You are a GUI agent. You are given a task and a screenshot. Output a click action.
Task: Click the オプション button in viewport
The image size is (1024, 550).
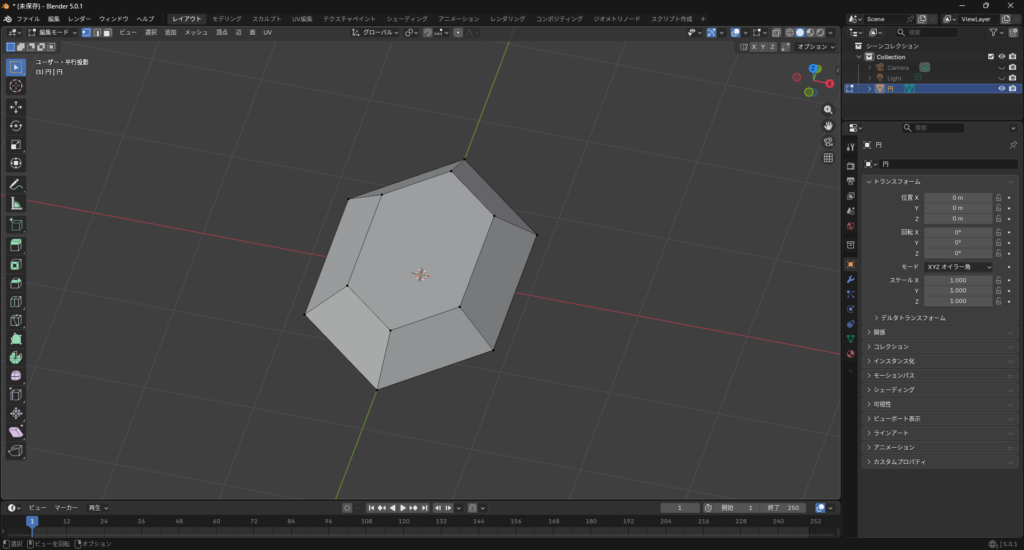pos(814,47)
